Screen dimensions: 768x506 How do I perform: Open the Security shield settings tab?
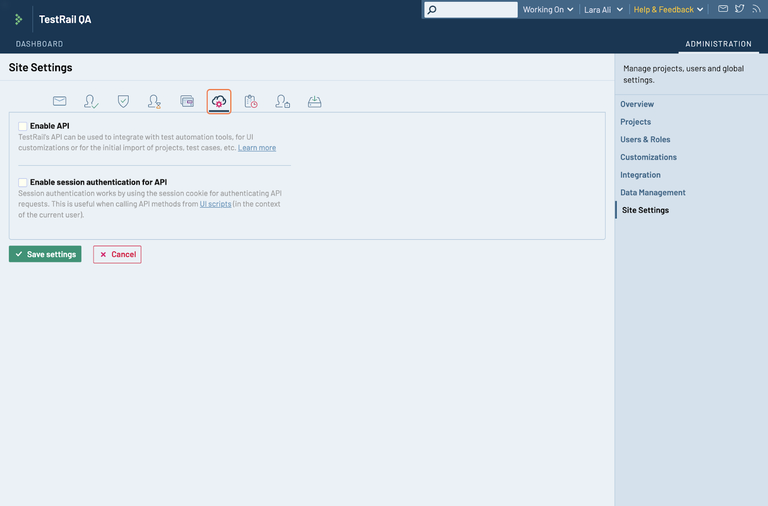pyautogui.click(x=123, y=101)
